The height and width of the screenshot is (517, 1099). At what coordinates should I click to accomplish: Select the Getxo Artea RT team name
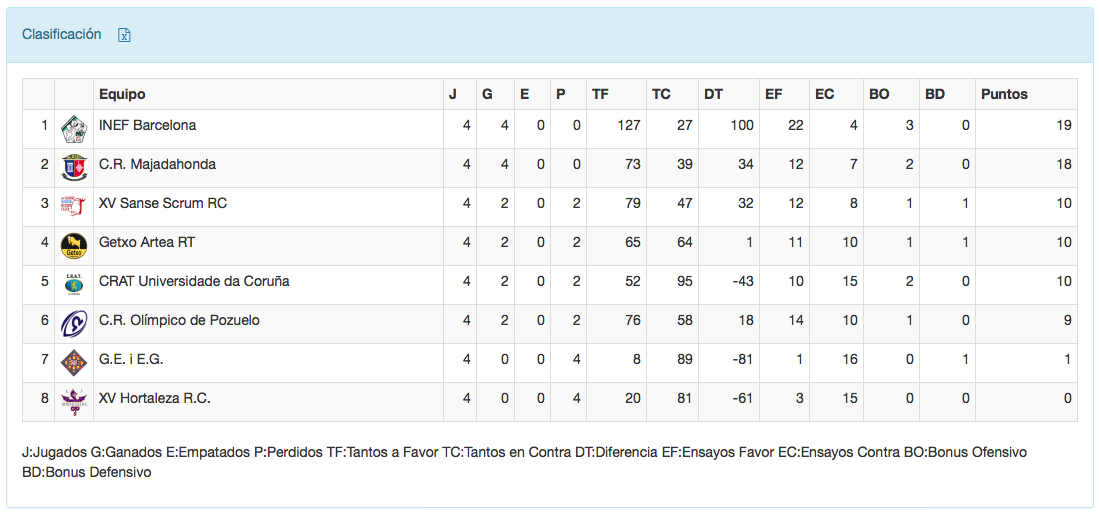point(147,242)
